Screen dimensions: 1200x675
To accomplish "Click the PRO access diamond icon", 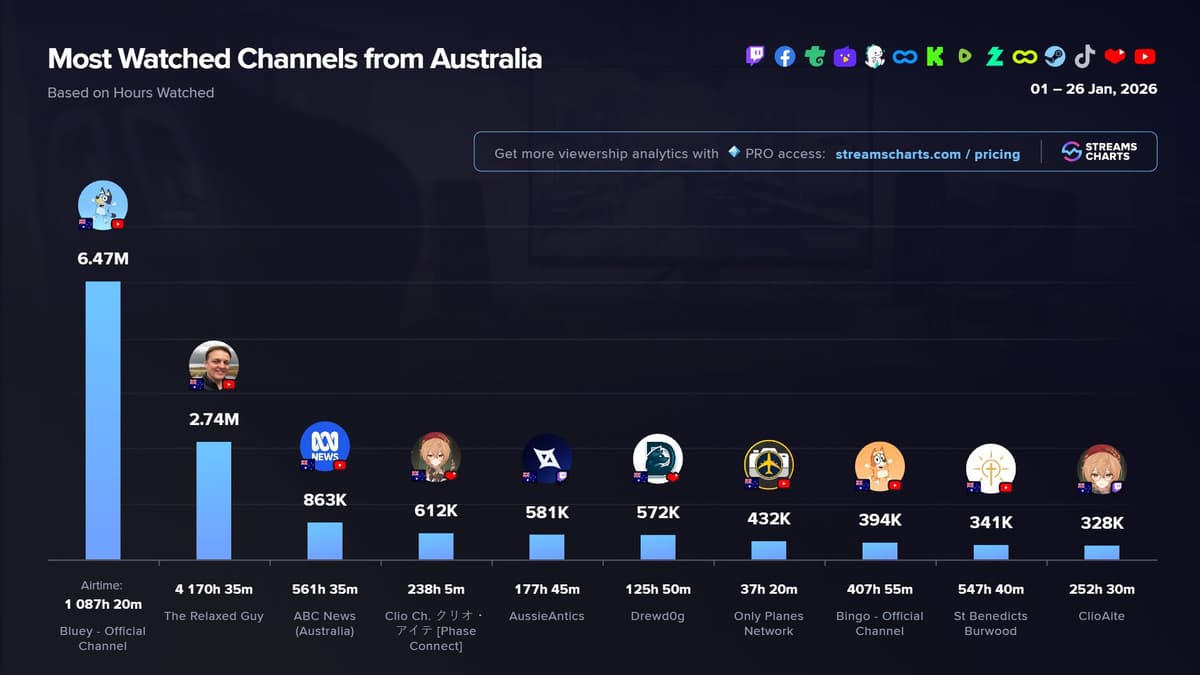I will coord(734,153).
